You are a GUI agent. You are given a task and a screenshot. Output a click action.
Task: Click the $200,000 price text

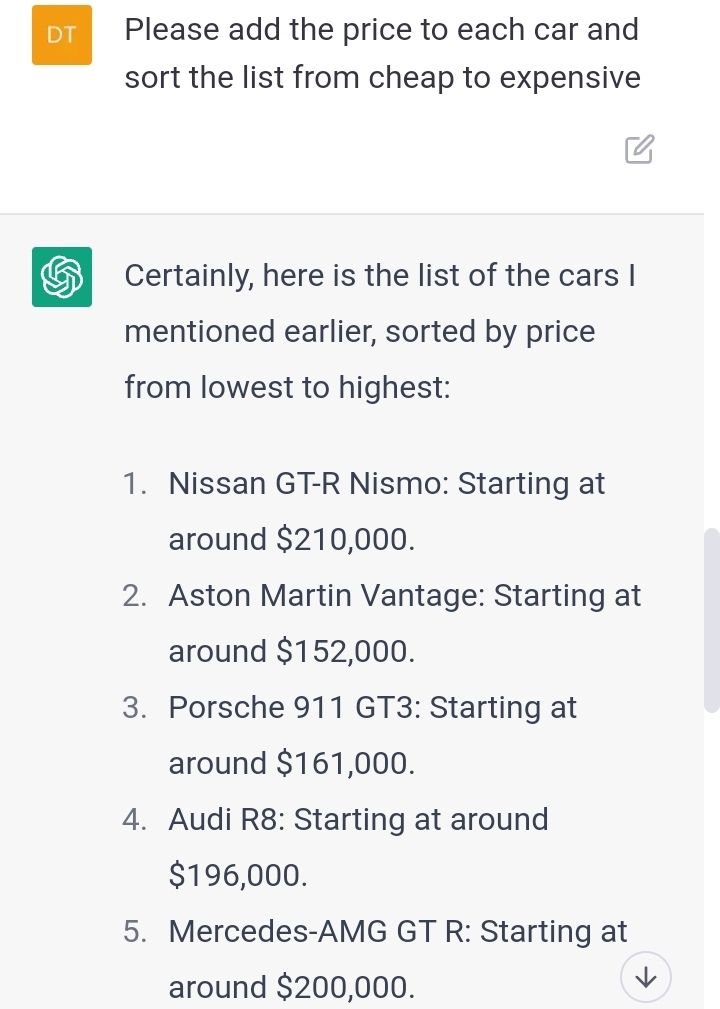click(344, 988)
